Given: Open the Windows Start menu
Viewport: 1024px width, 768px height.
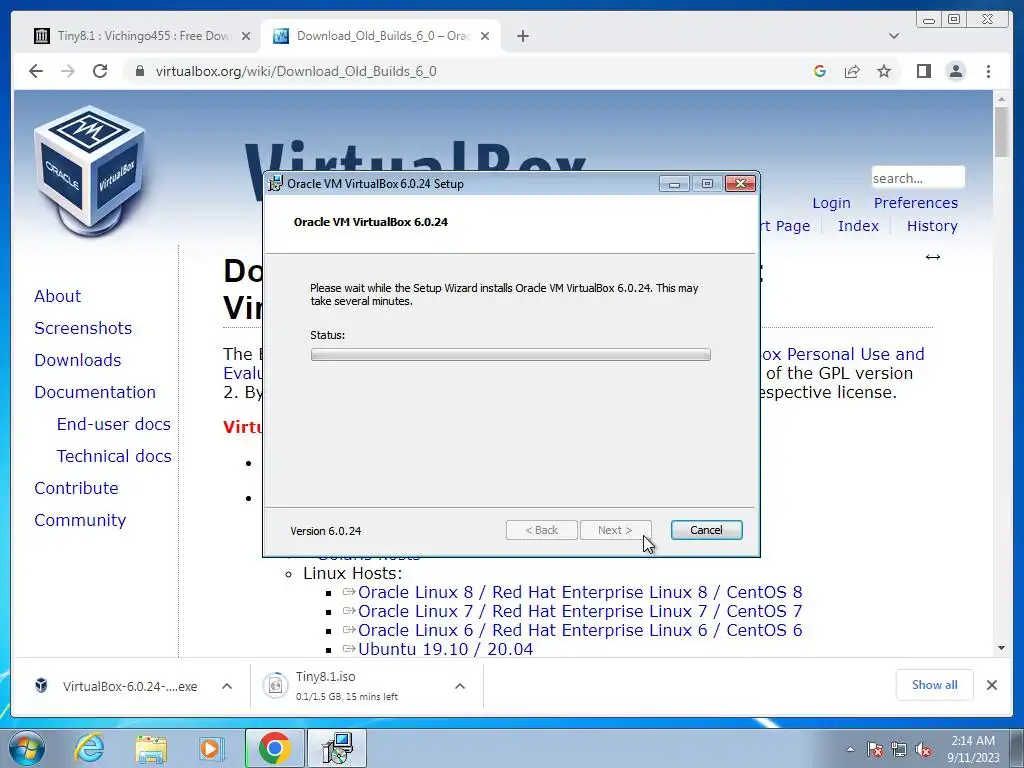Looking at the screenshot, I should tap(26, 748).
